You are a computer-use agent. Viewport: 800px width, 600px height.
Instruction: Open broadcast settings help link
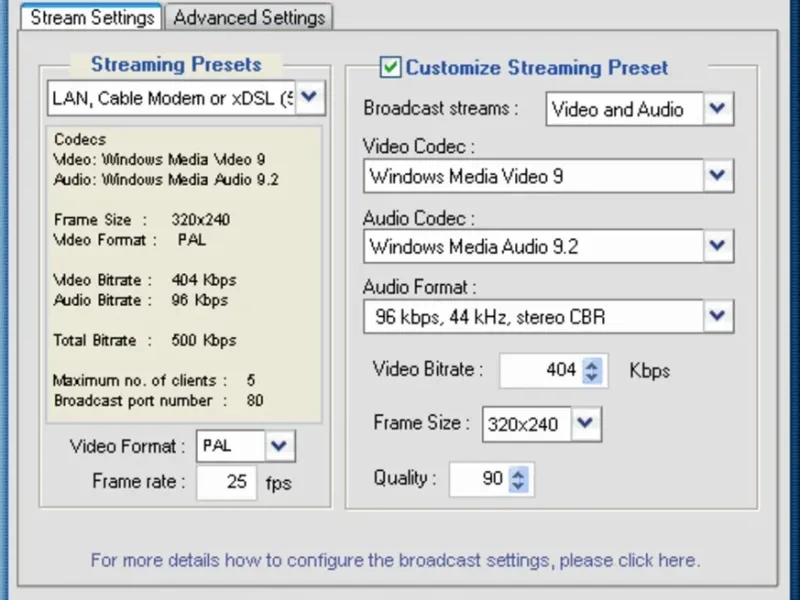tap(395, 559)
